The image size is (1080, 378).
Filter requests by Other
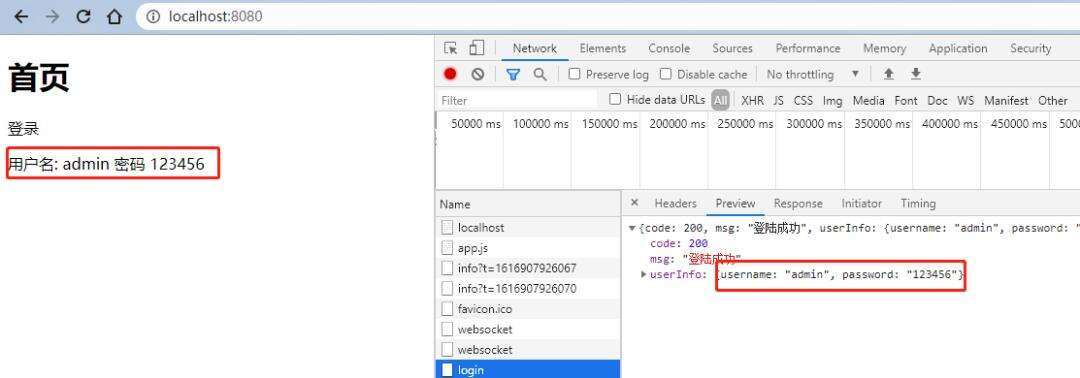[x=1052, y=101]
